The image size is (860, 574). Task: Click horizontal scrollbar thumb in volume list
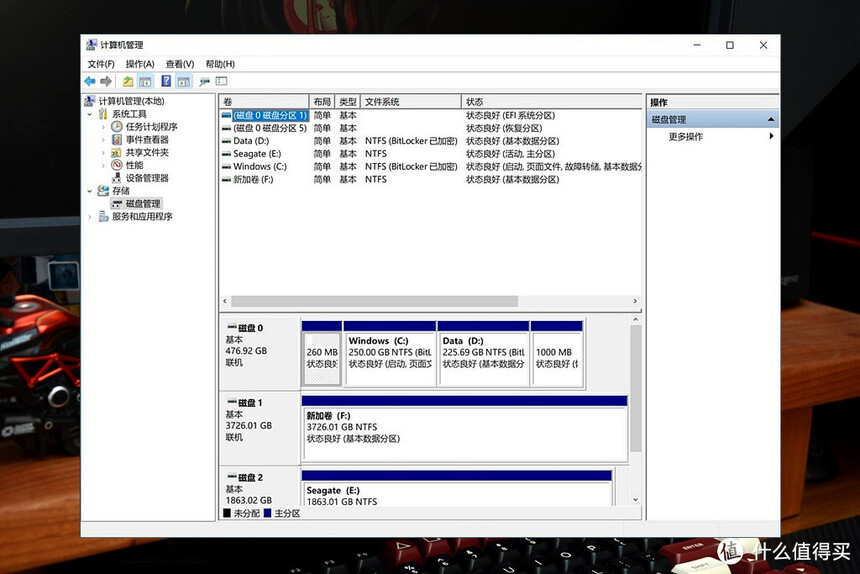click(375, 301)
